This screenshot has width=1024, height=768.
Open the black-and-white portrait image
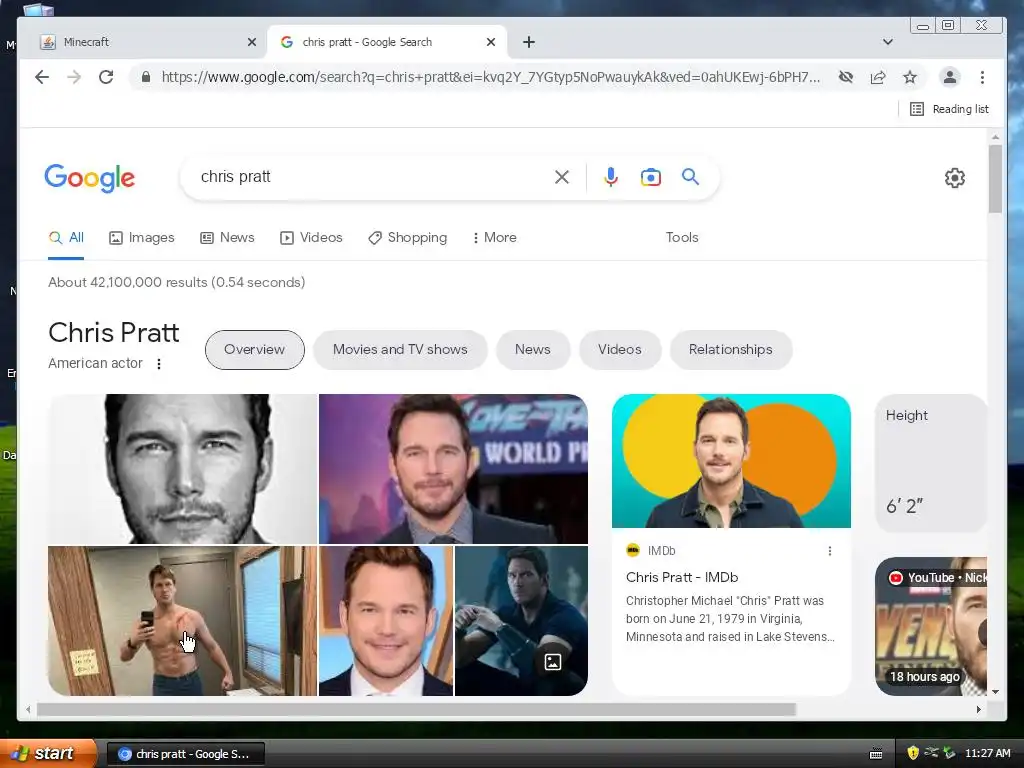(x=182, y=468)
